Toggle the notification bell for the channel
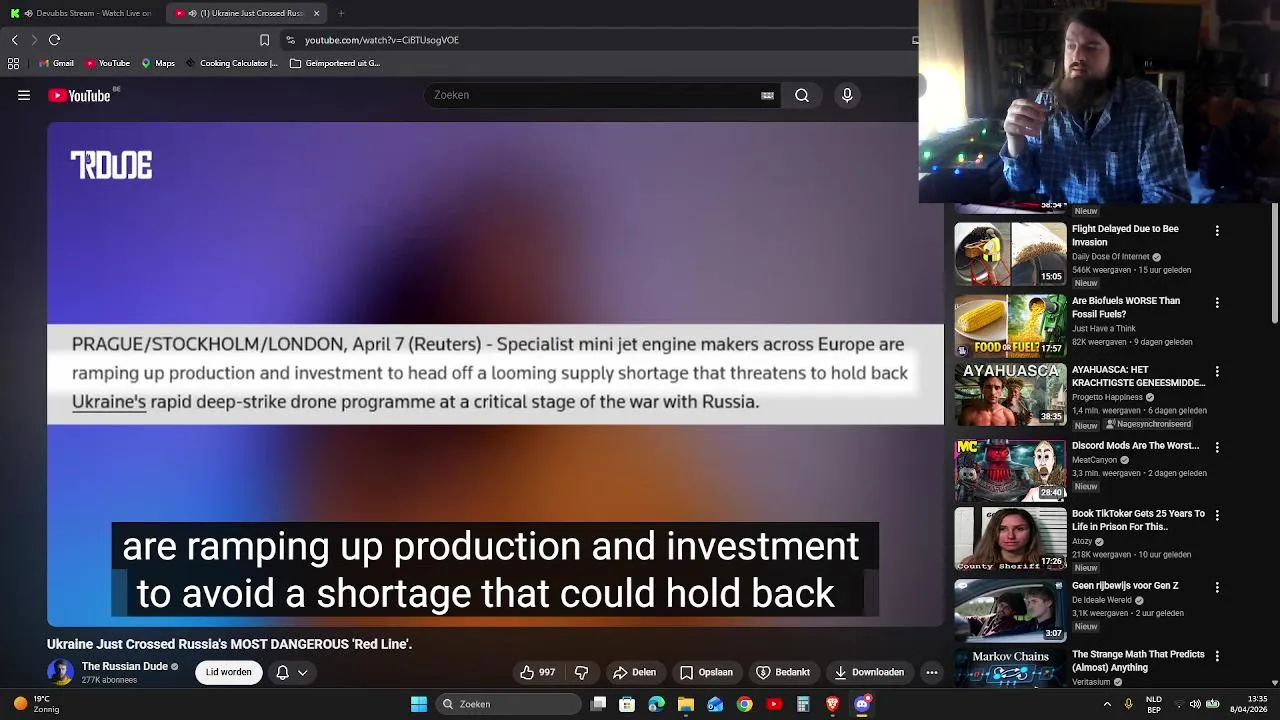The height and width of the screenshot is (720, 1280). tap(282, 672)
